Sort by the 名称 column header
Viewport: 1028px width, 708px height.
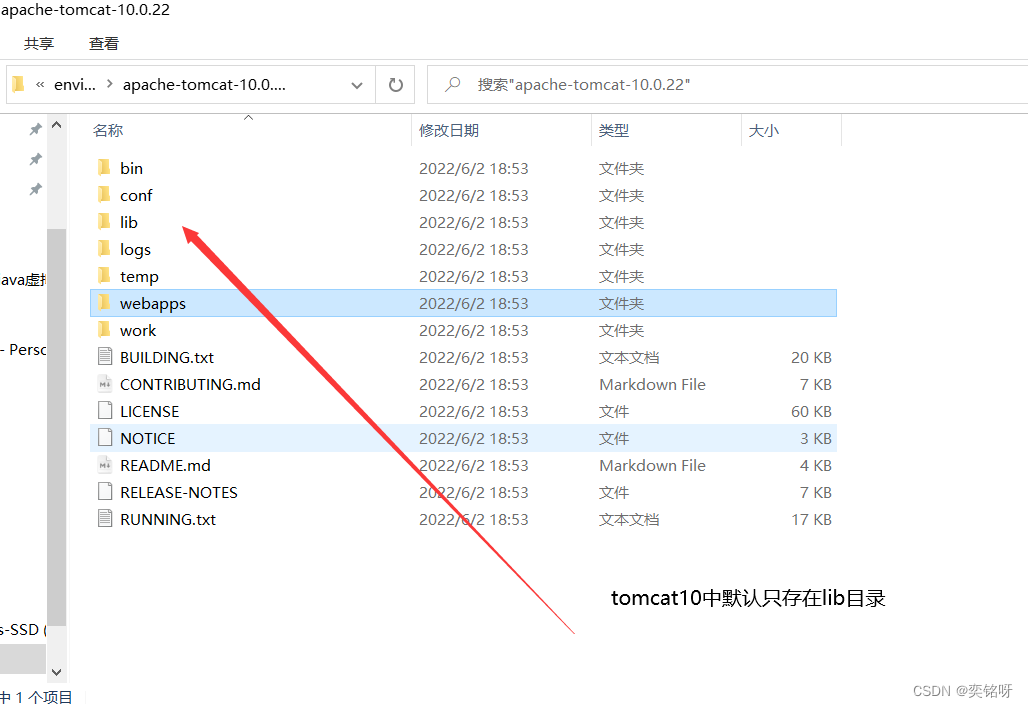(108, 130)
